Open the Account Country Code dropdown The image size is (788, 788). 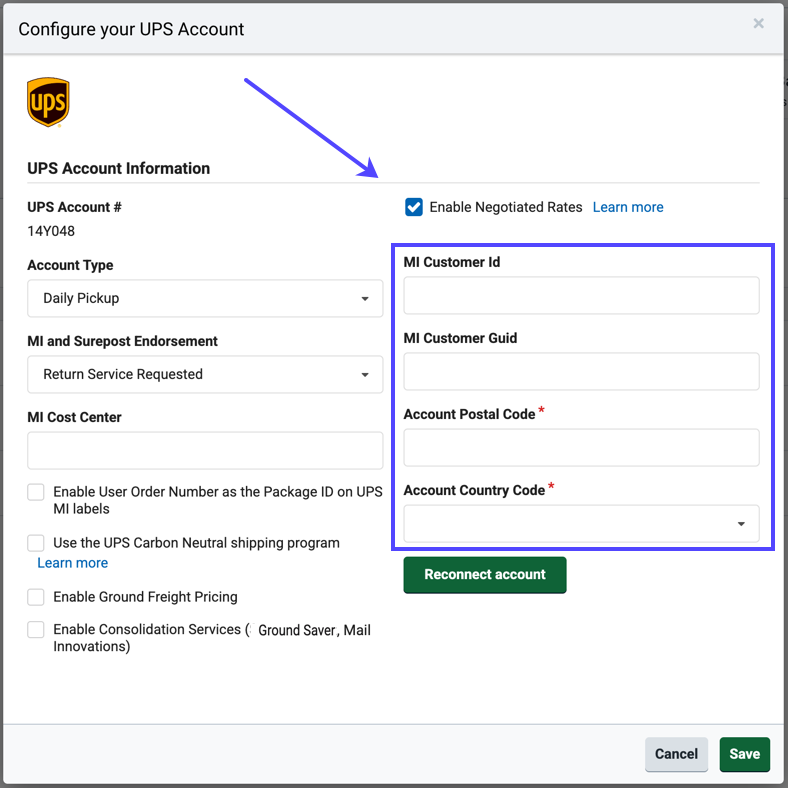pos(581,524)
